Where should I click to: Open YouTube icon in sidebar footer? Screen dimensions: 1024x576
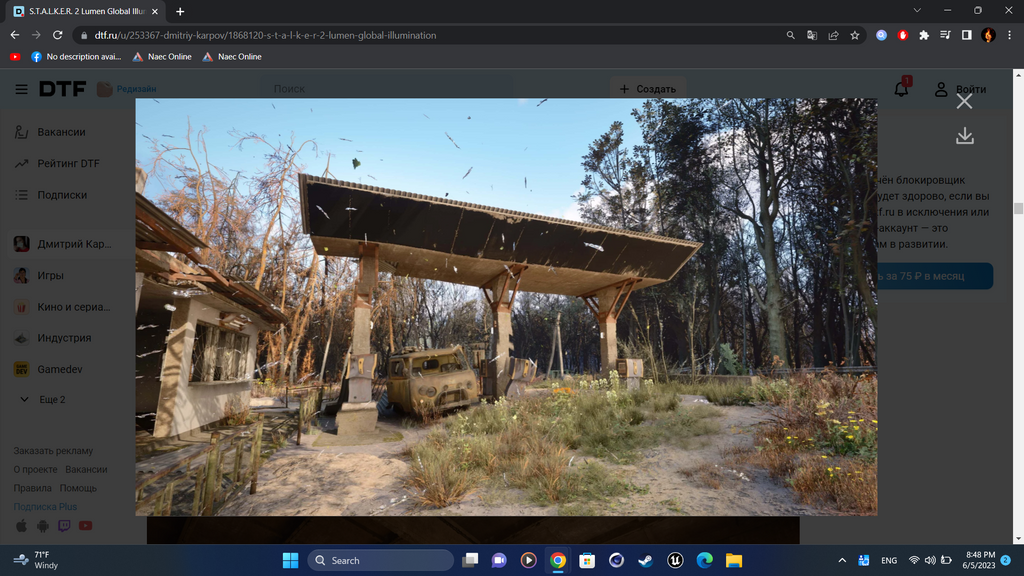click(86, 526)
